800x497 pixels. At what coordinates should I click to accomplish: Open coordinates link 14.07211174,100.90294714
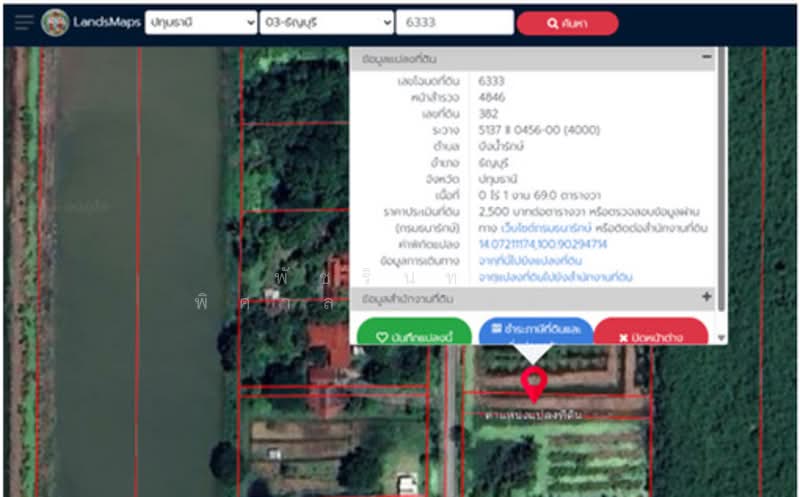pos(543,244)
